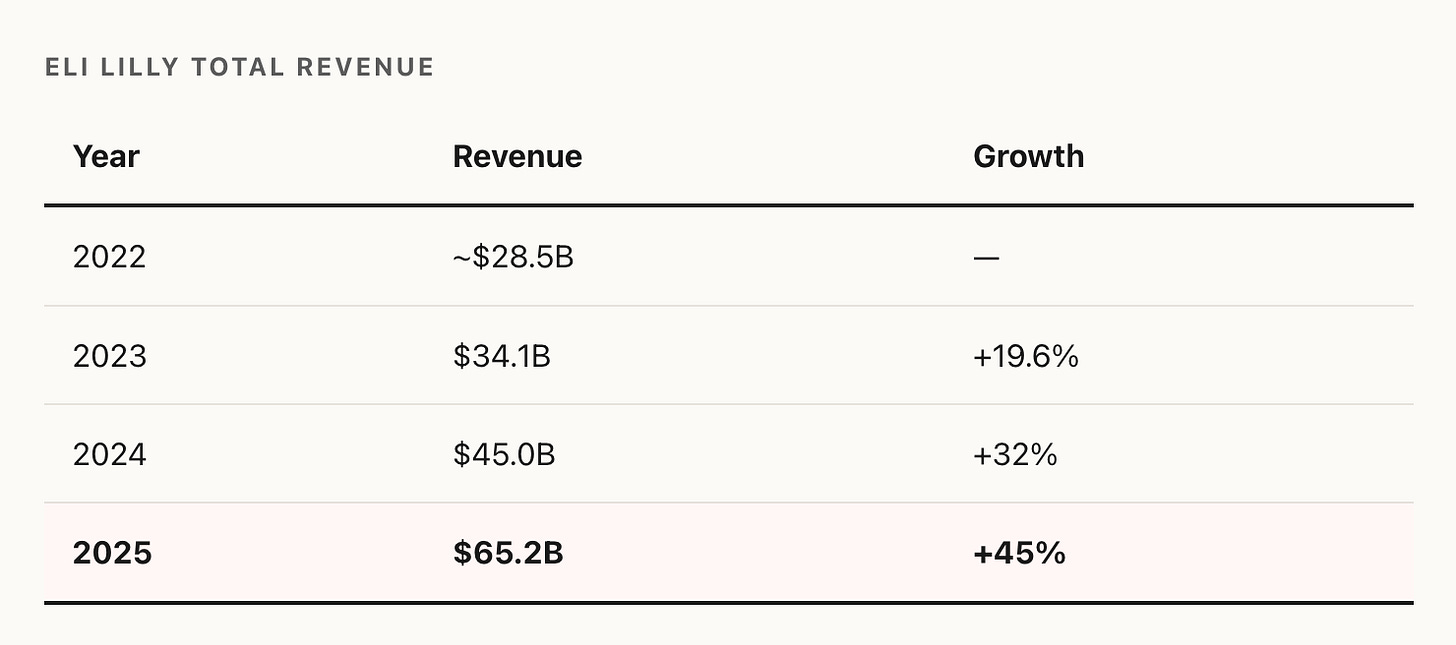The width and height of the screenshot is (1456, 645).
Task: Click the Revenue column header
Action: [x=517, y=157]
